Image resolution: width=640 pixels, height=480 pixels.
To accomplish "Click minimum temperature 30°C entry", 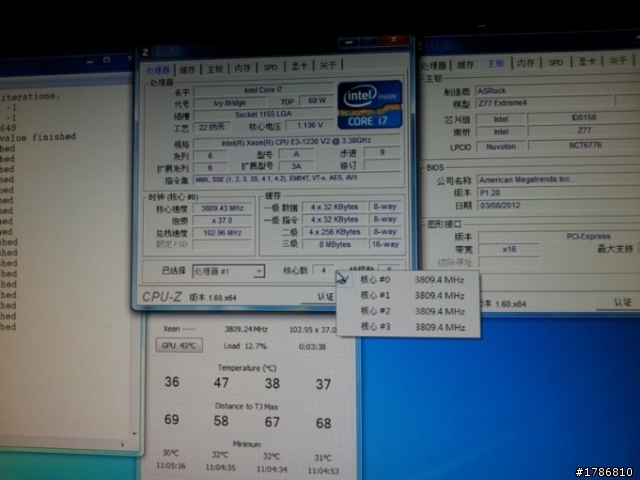I will 170,453.
